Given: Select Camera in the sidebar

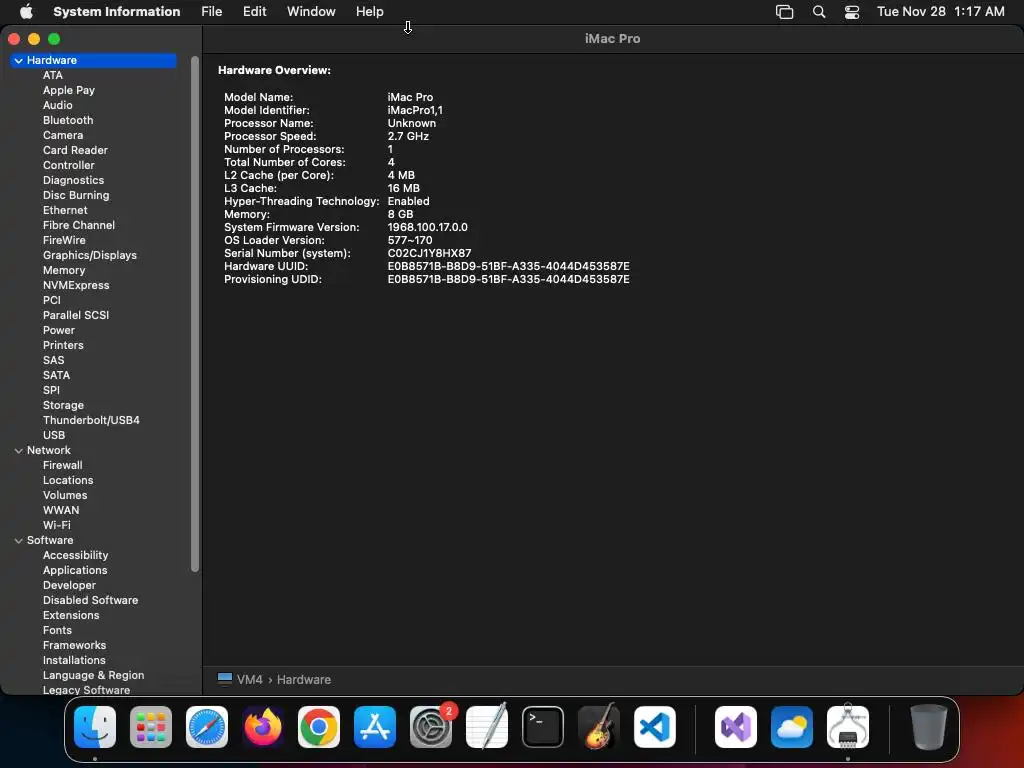Looking at the screenshot, I should [x=63, y=135].
